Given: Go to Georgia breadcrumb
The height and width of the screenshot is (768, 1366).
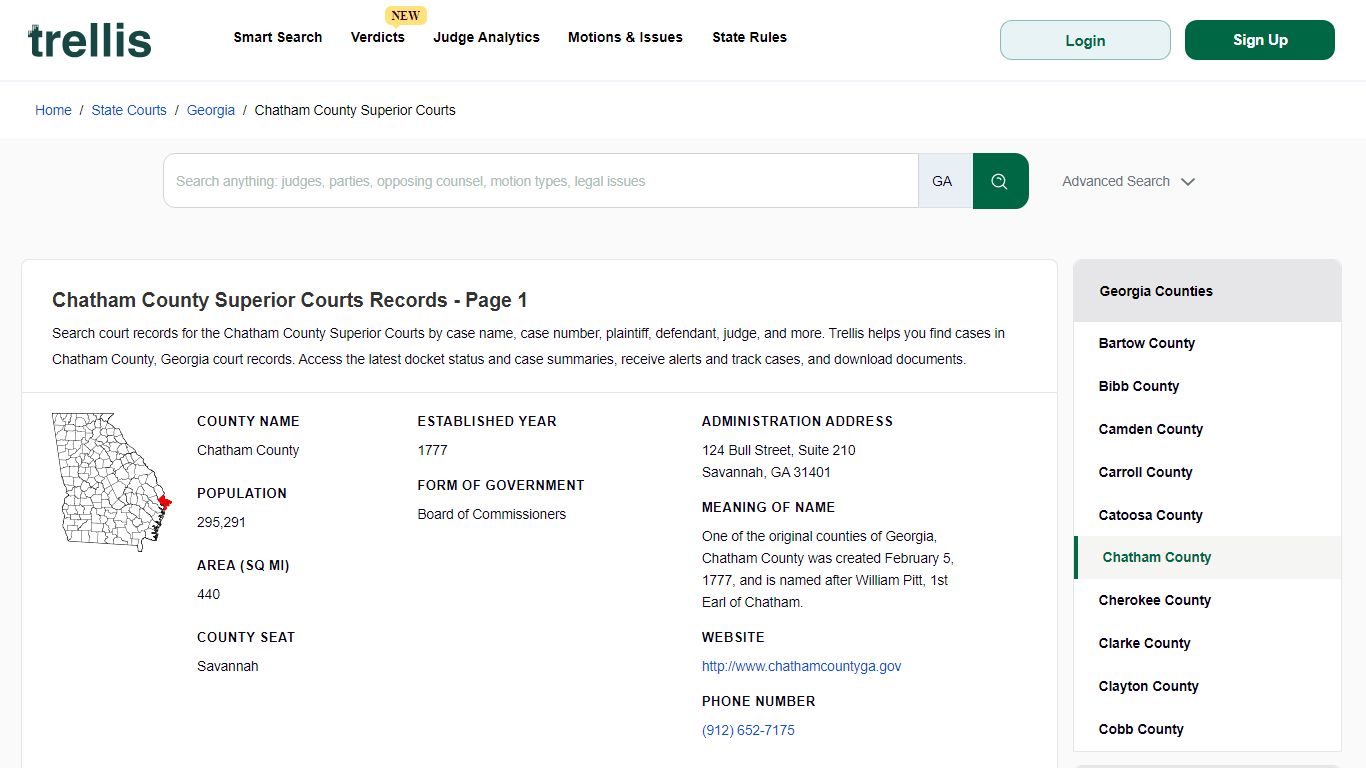Looking at the screenshot, I should tap(211, 110).
